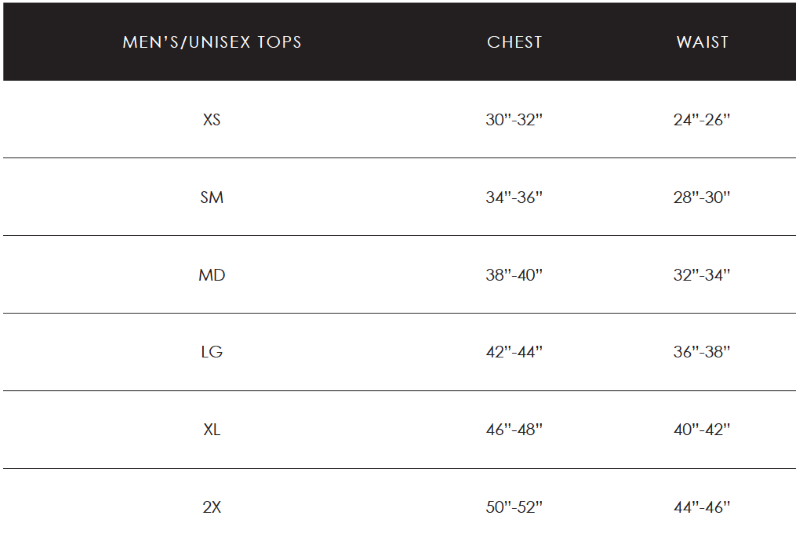Click the XL size label
Viewport: 800px width, 545px height.
211,430
